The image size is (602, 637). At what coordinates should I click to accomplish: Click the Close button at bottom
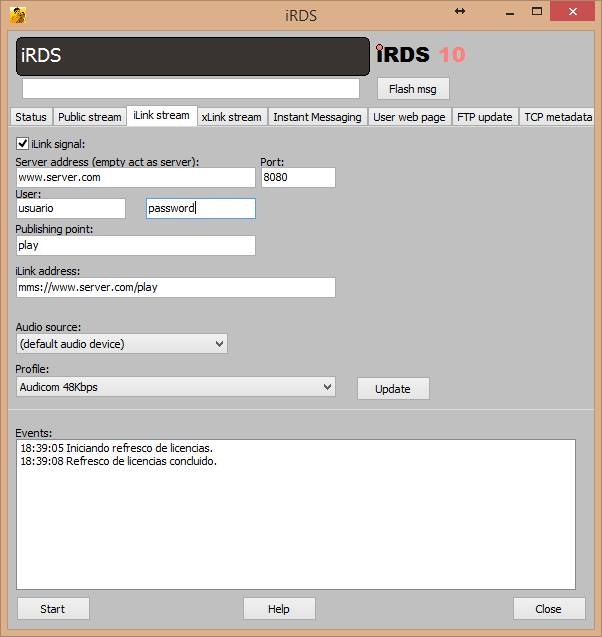coord(549,609)
